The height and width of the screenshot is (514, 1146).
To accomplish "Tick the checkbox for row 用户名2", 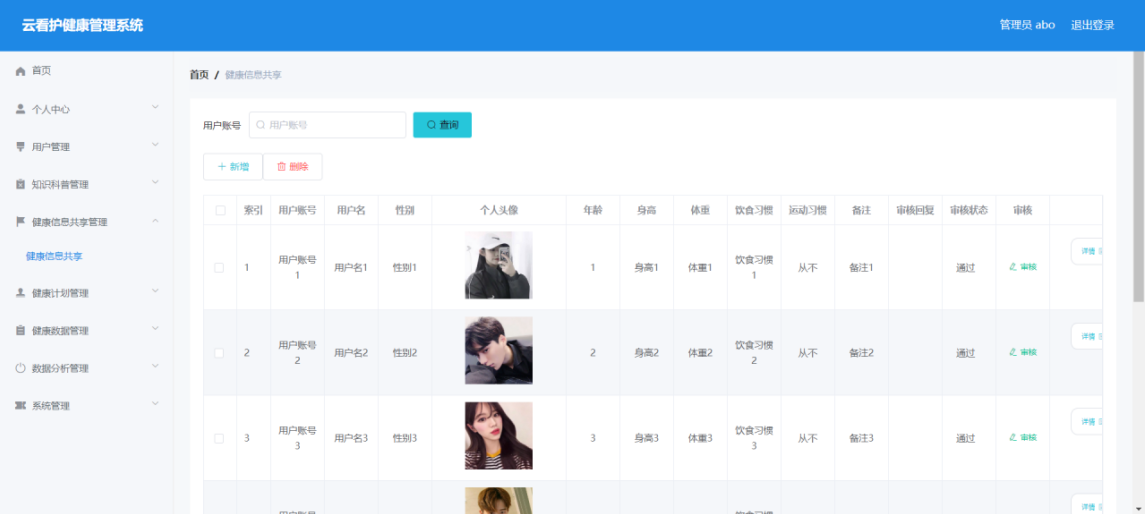I will click(219, 353).
